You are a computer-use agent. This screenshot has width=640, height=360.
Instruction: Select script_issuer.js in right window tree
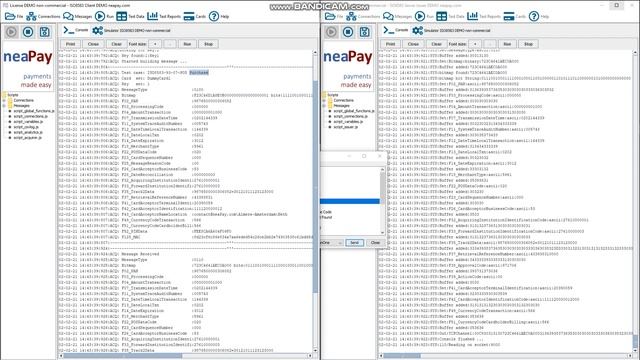coord(346,127)
